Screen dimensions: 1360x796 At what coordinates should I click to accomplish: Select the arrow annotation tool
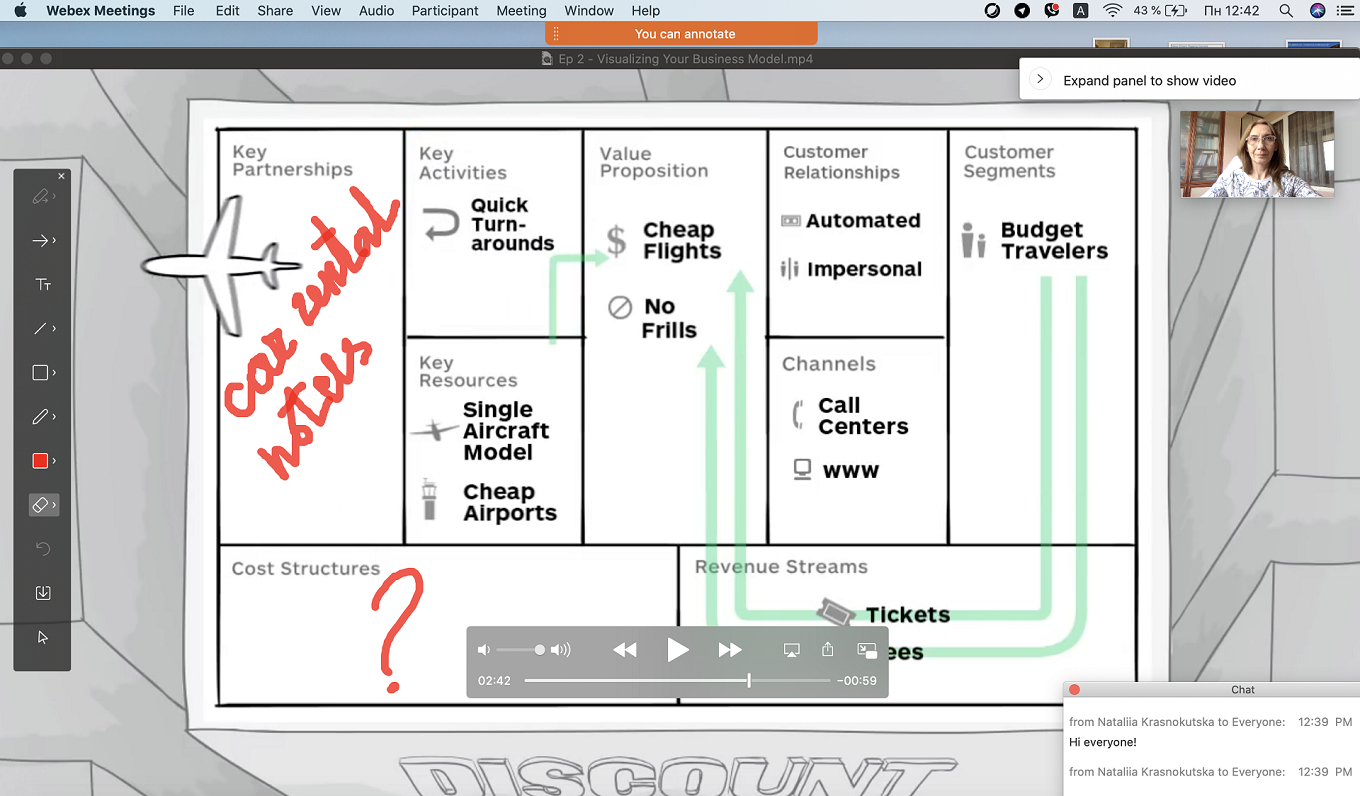coord(40,241)
